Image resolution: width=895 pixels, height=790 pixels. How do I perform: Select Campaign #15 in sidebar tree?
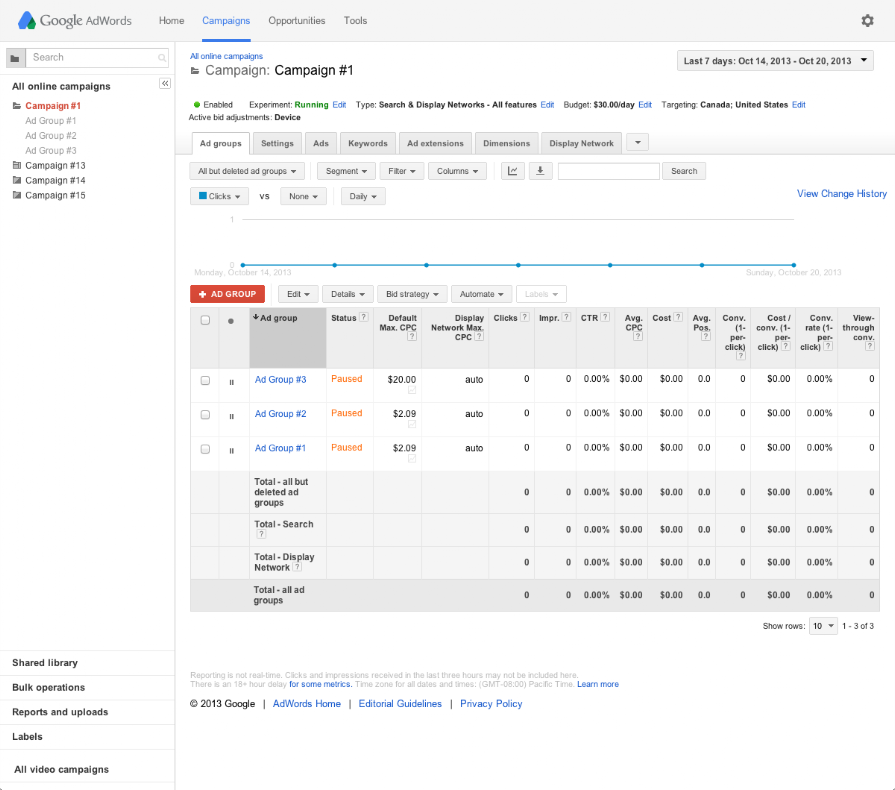(x=55, y=195)
